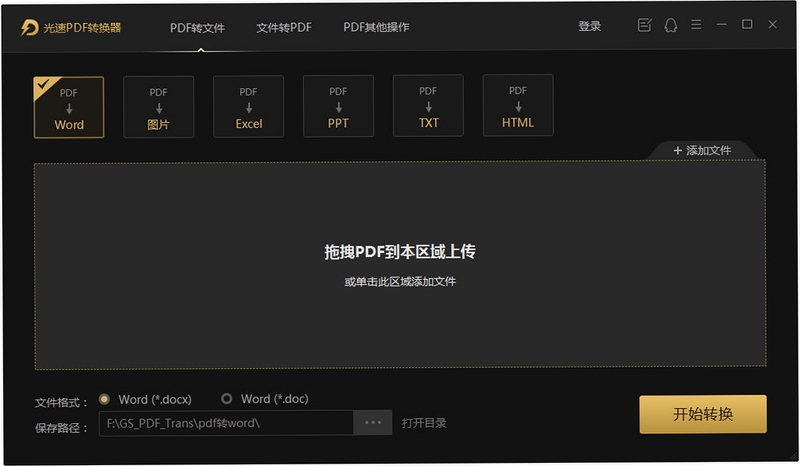Image resolution: width=800 pixels, height=466 pixels.
Task: Select the PDF to 图片 conversion tile
Action: tap(159, 107)
